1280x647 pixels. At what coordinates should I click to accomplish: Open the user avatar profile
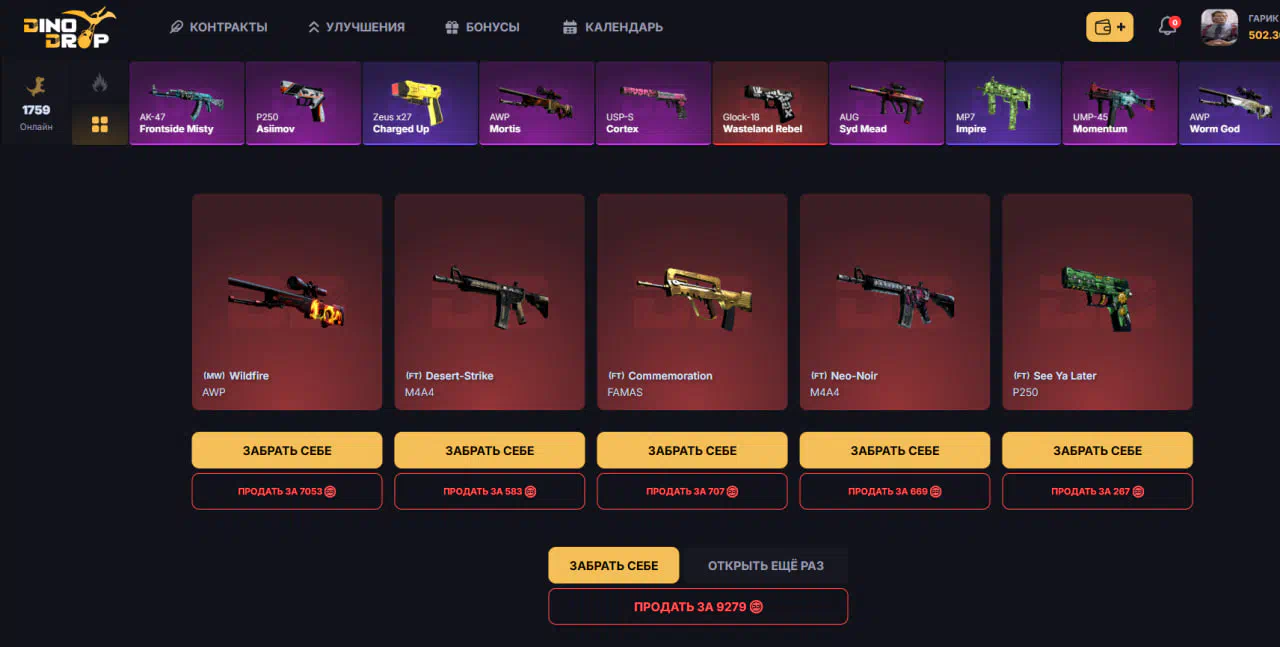click(1219, 27)
